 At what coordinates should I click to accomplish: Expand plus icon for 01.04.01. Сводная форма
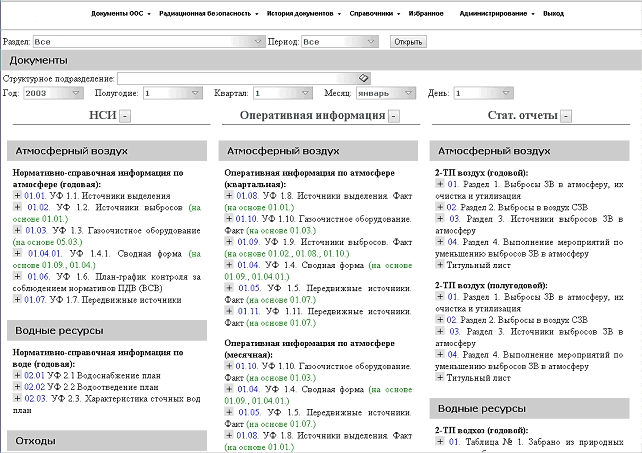[17, 253]
